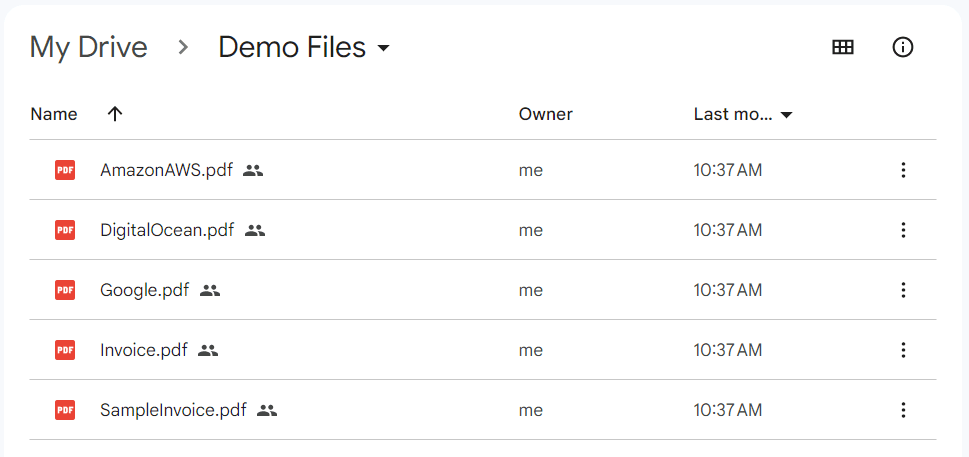The image size is (969, 457).
Task: Sort by the Name column header
Action: [54, 114]
